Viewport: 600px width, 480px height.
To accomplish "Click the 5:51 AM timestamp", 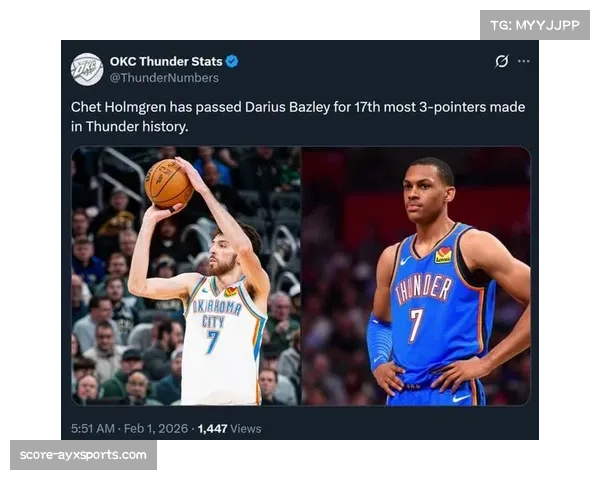I will [x=93, y=428].
